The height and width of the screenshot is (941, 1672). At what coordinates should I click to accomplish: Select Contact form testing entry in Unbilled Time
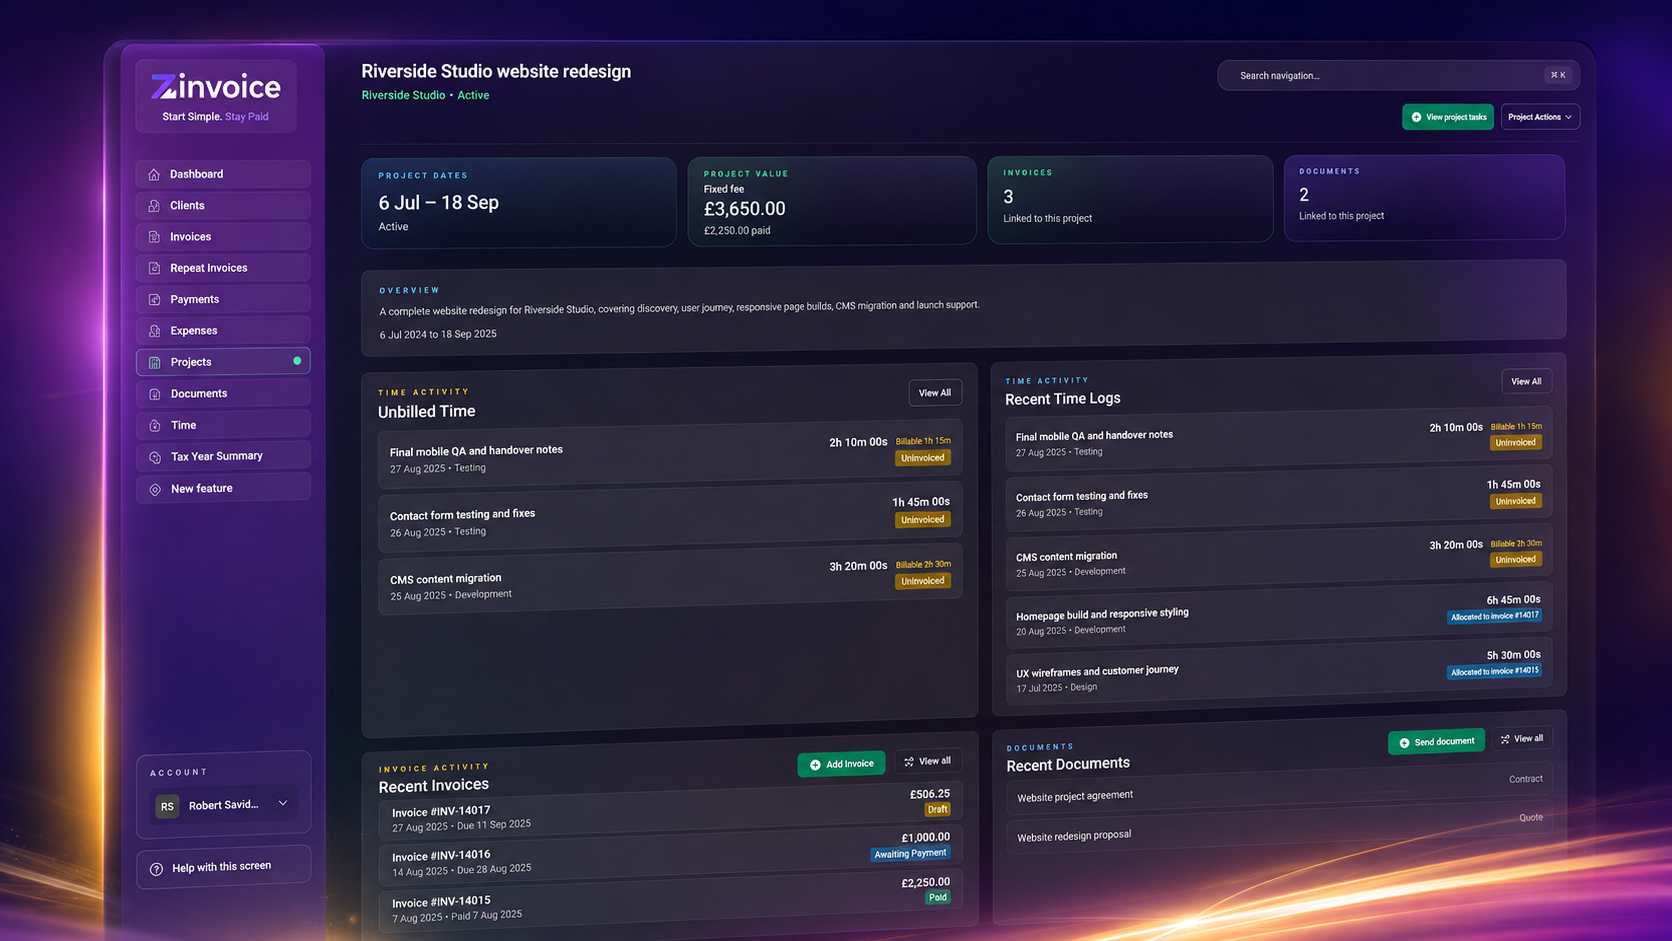tap(670, 517)
